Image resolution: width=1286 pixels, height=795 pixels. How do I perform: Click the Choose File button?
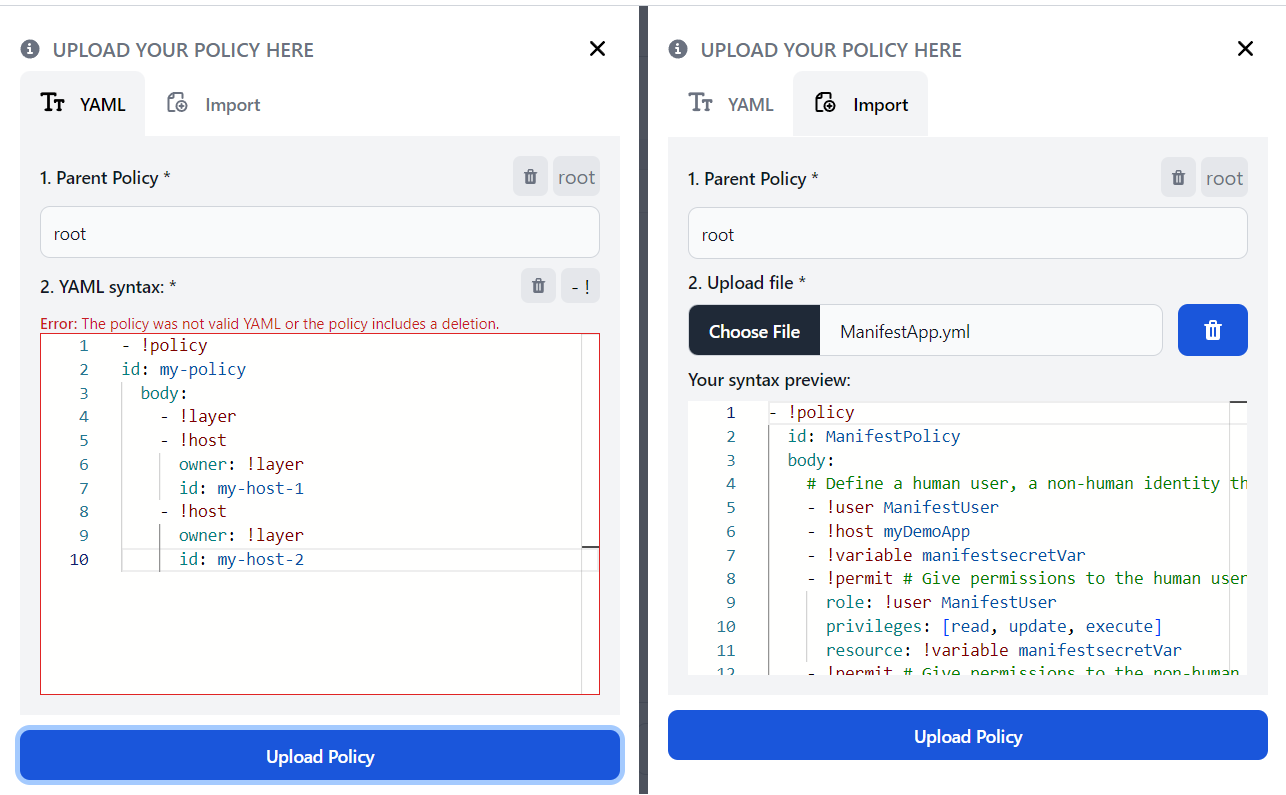754,331
